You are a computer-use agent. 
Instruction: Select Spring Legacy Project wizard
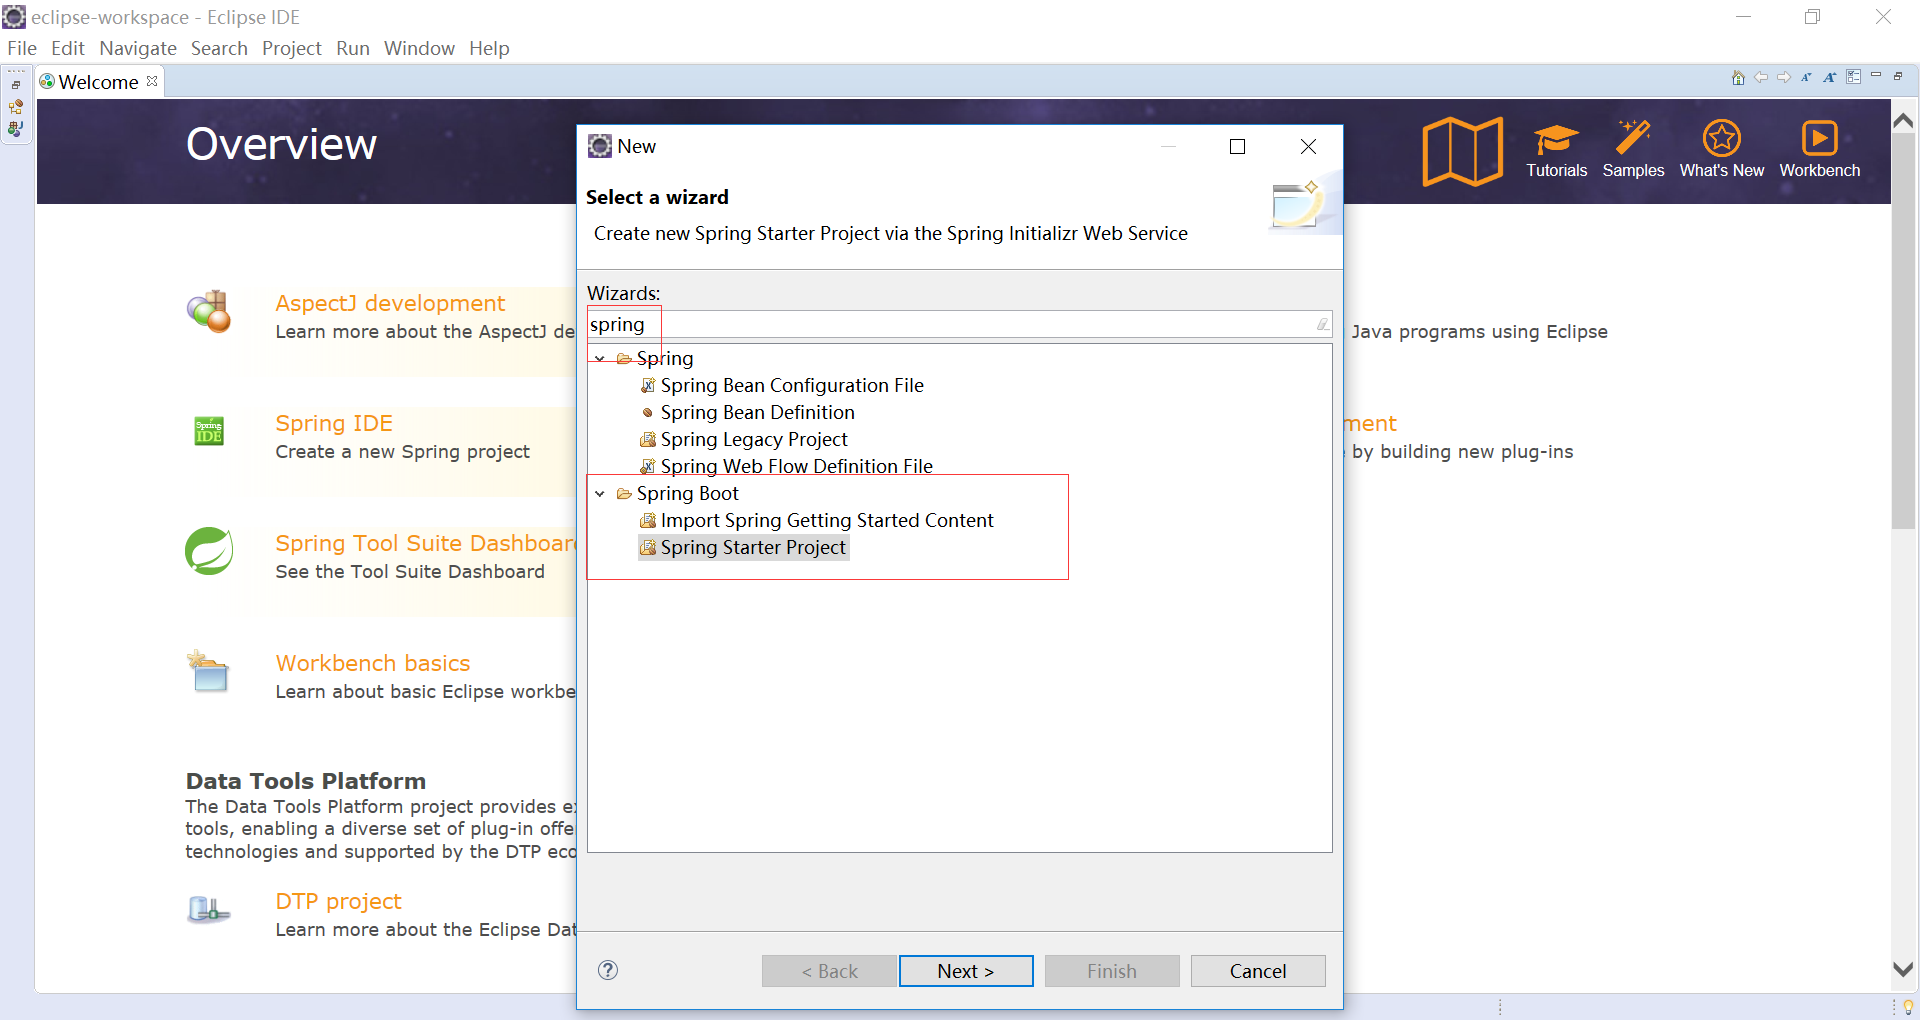(x=743, y=439)
